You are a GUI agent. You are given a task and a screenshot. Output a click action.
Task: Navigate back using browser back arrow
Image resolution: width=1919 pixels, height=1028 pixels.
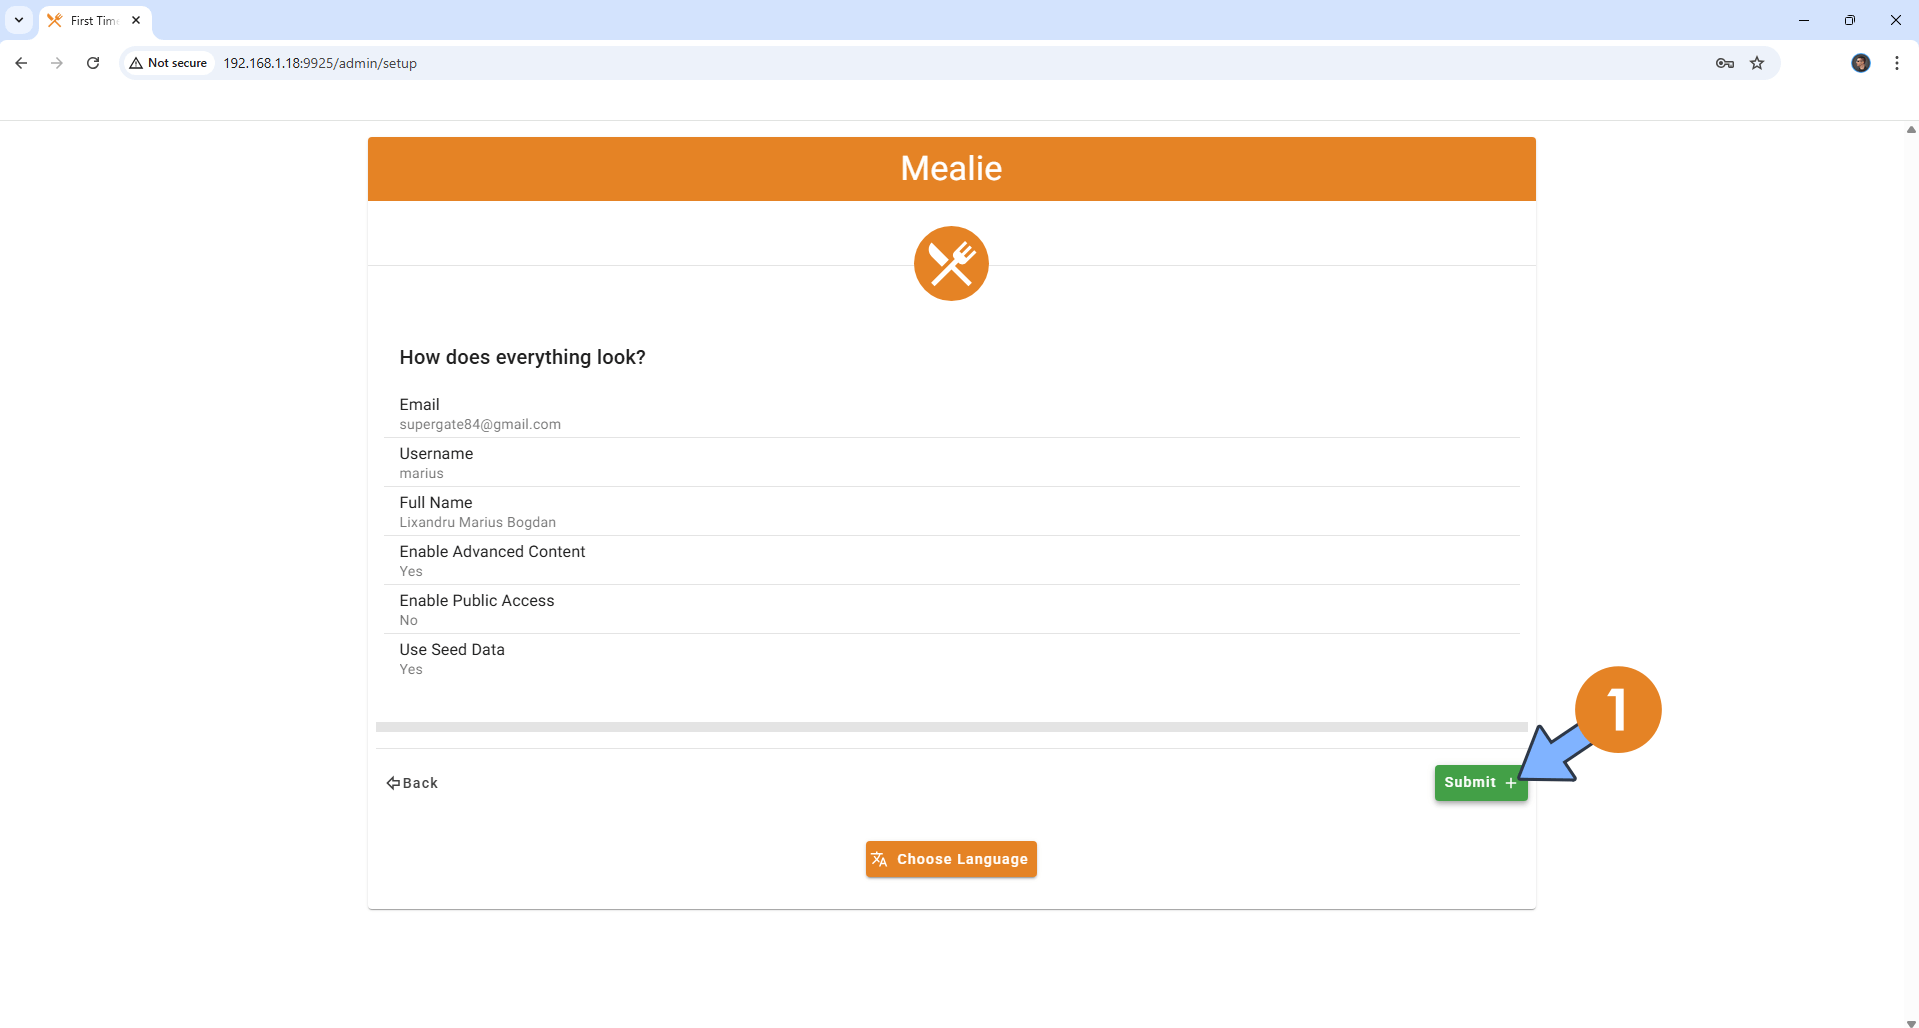21,63
